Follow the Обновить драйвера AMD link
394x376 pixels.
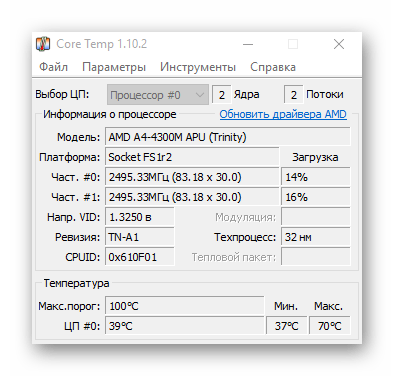283,114
